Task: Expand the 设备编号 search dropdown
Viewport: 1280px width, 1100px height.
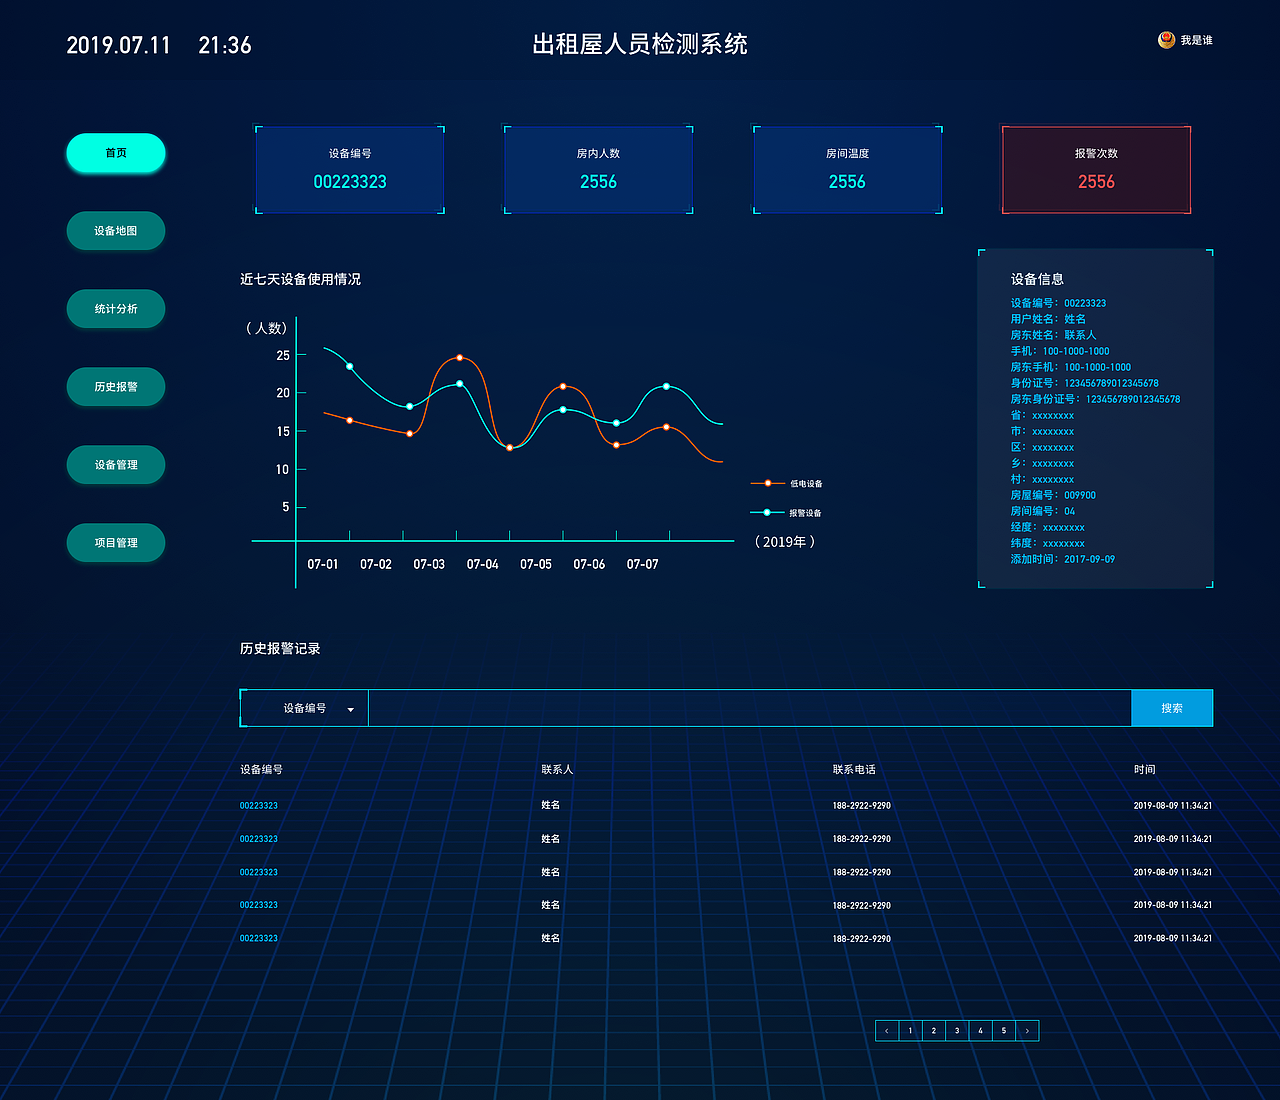Action: tap(305, 708)
